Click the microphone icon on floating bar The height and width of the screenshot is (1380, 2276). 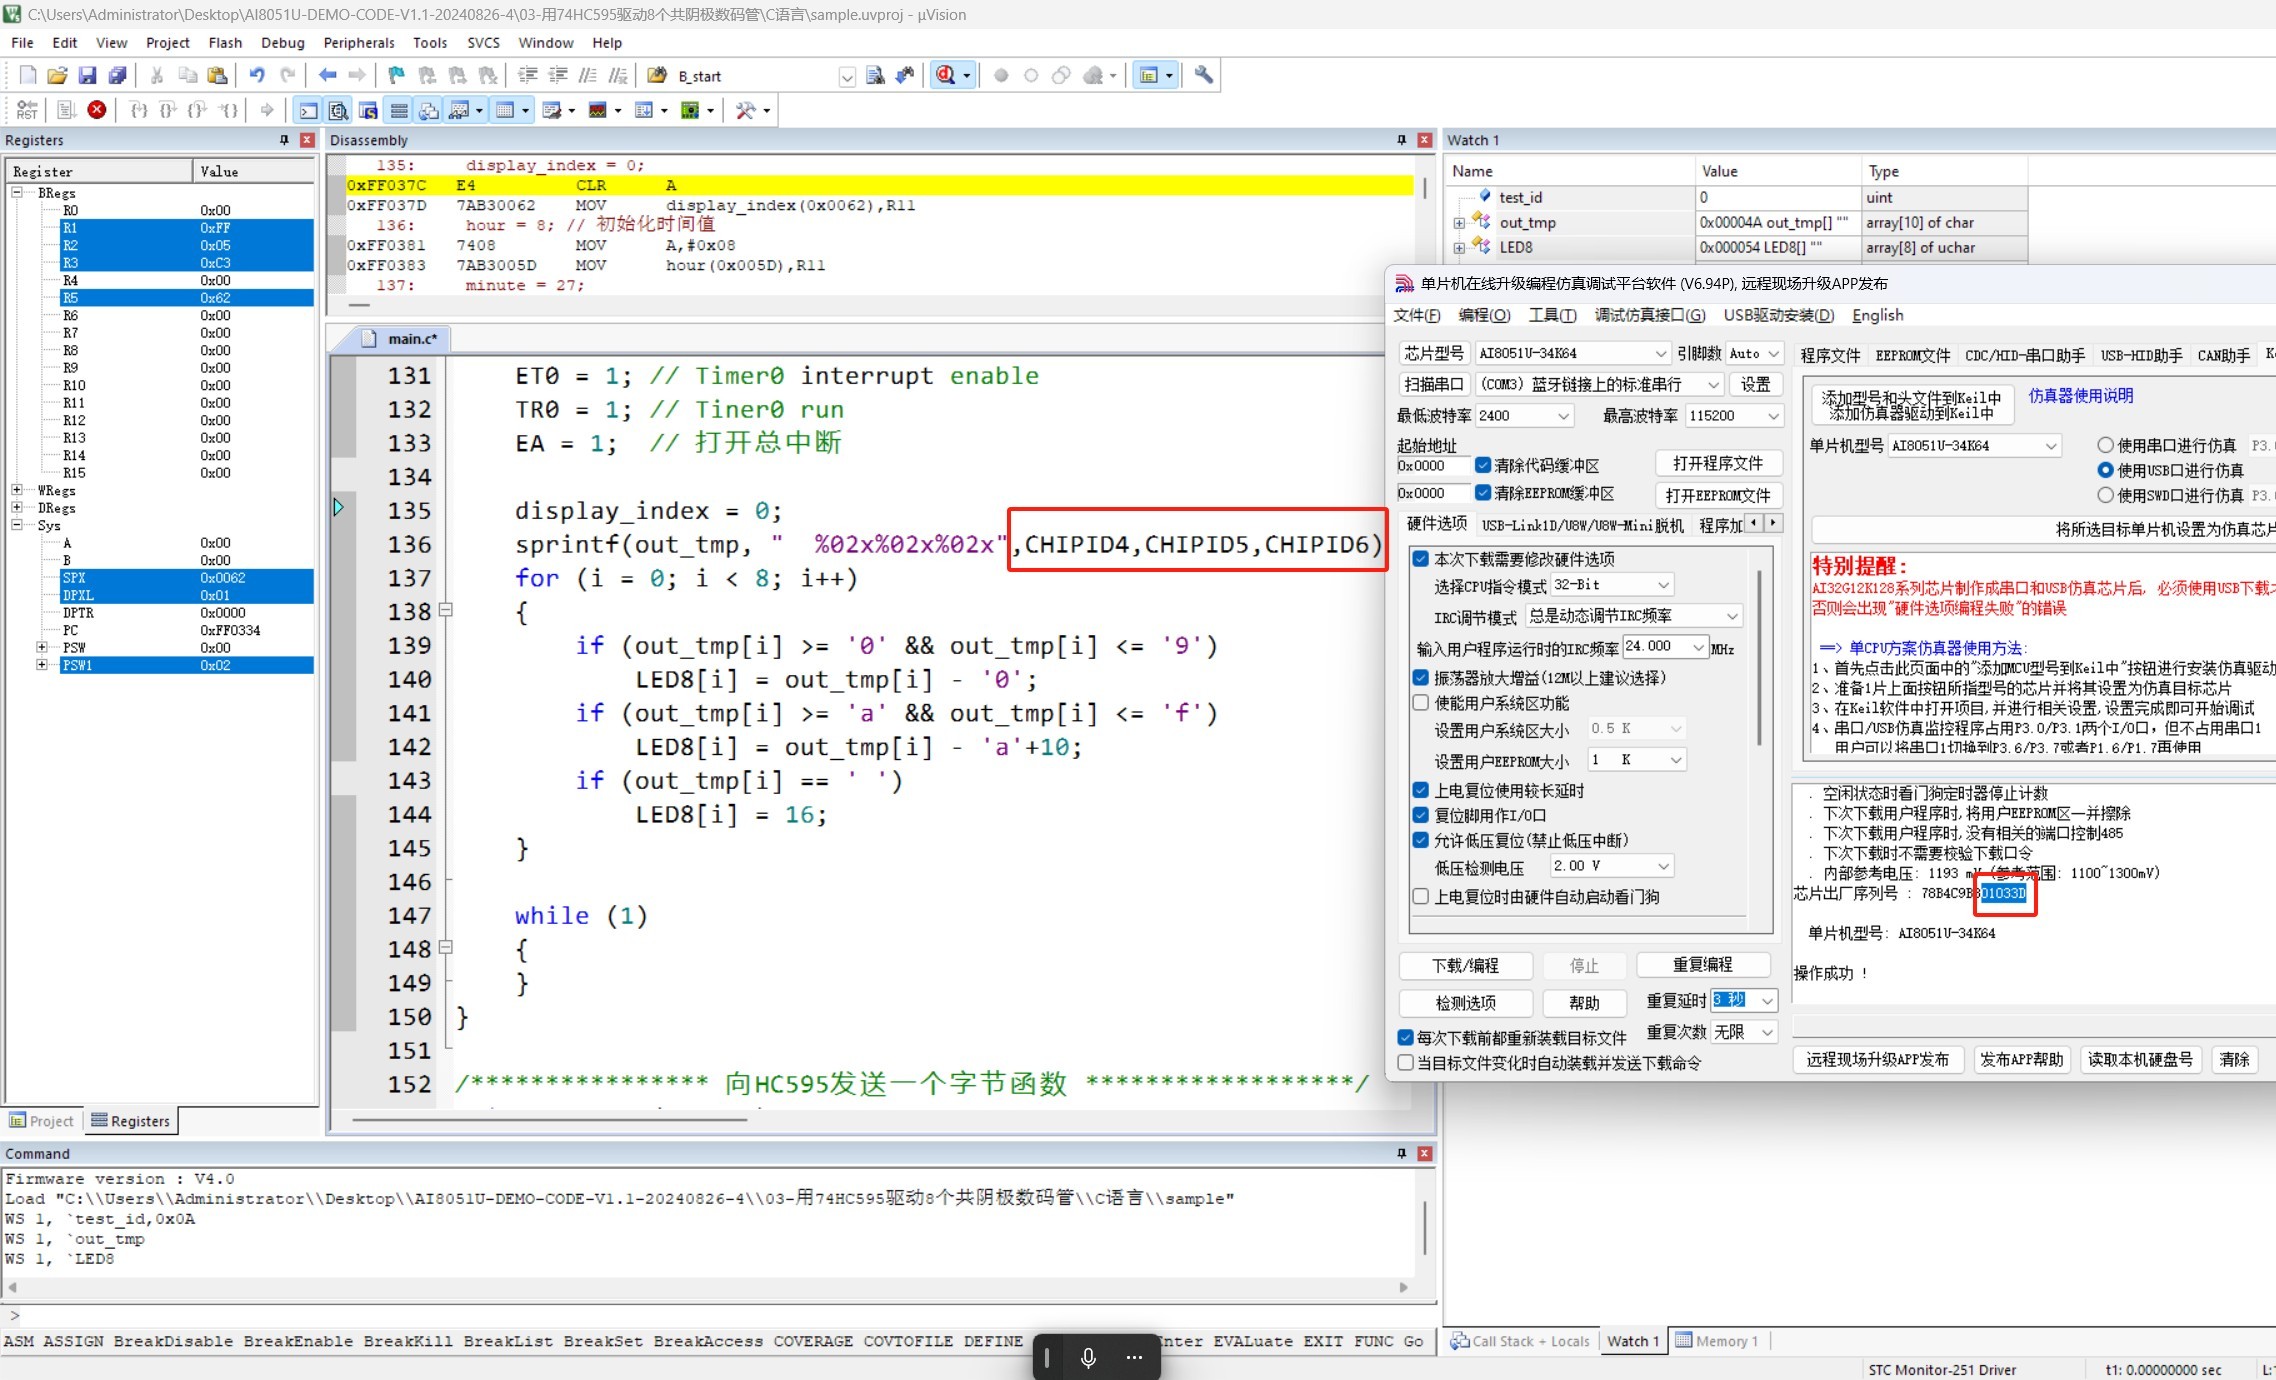(x=1088, y=1357)
